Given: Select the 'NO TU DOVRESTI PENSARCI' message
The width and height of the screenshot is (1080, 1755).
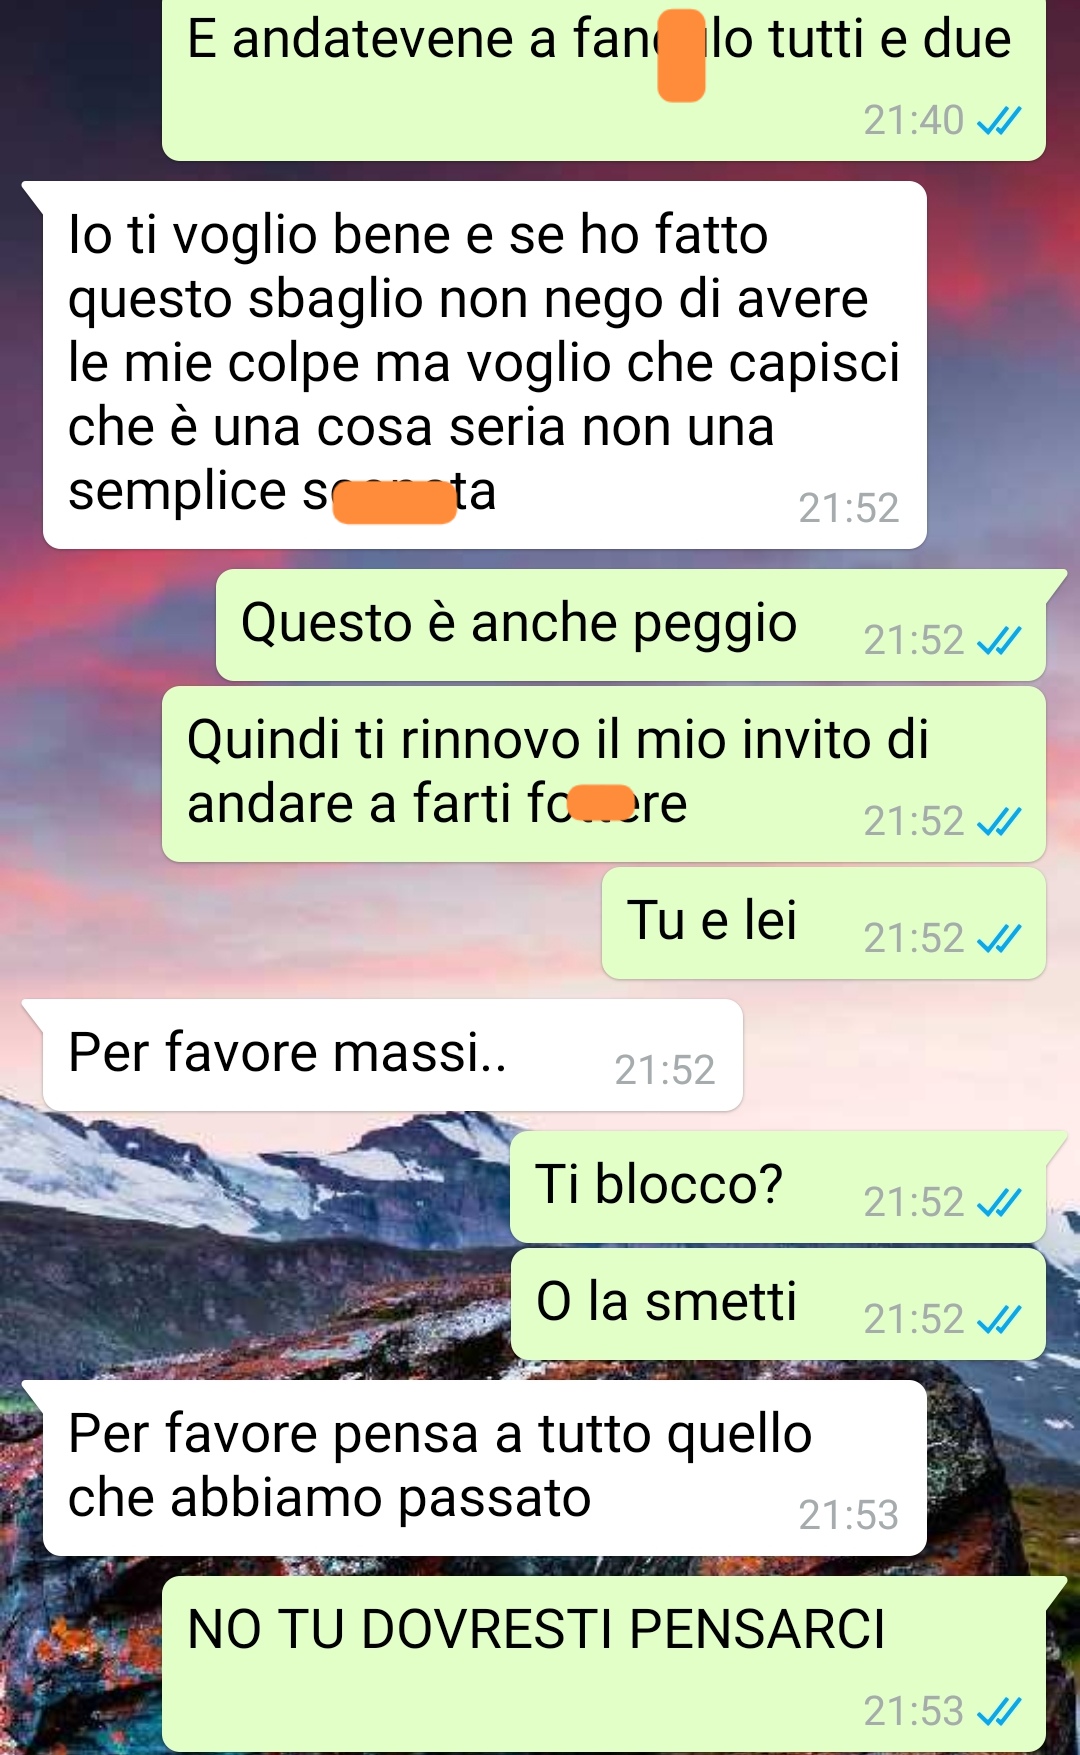Looking at the screenshot, I should coord(604,1664).
